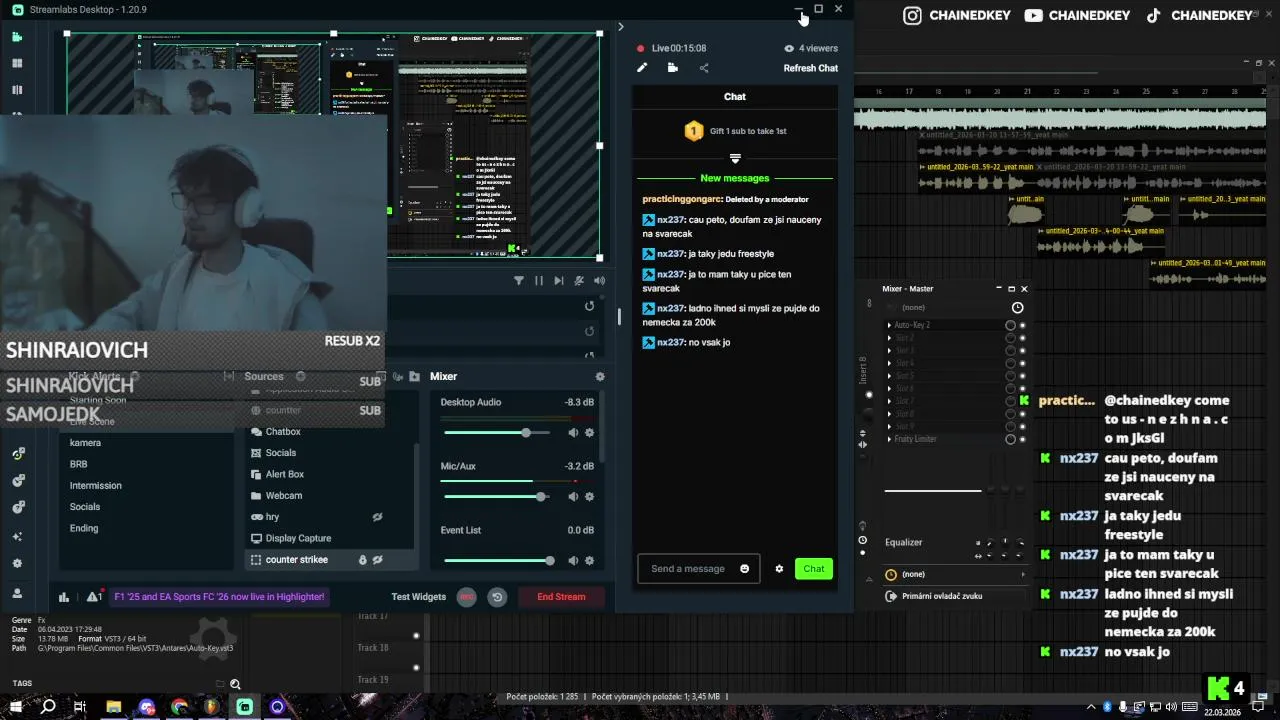
Task: Adjust the Mic/Aux volume slider
Action: 497,497
